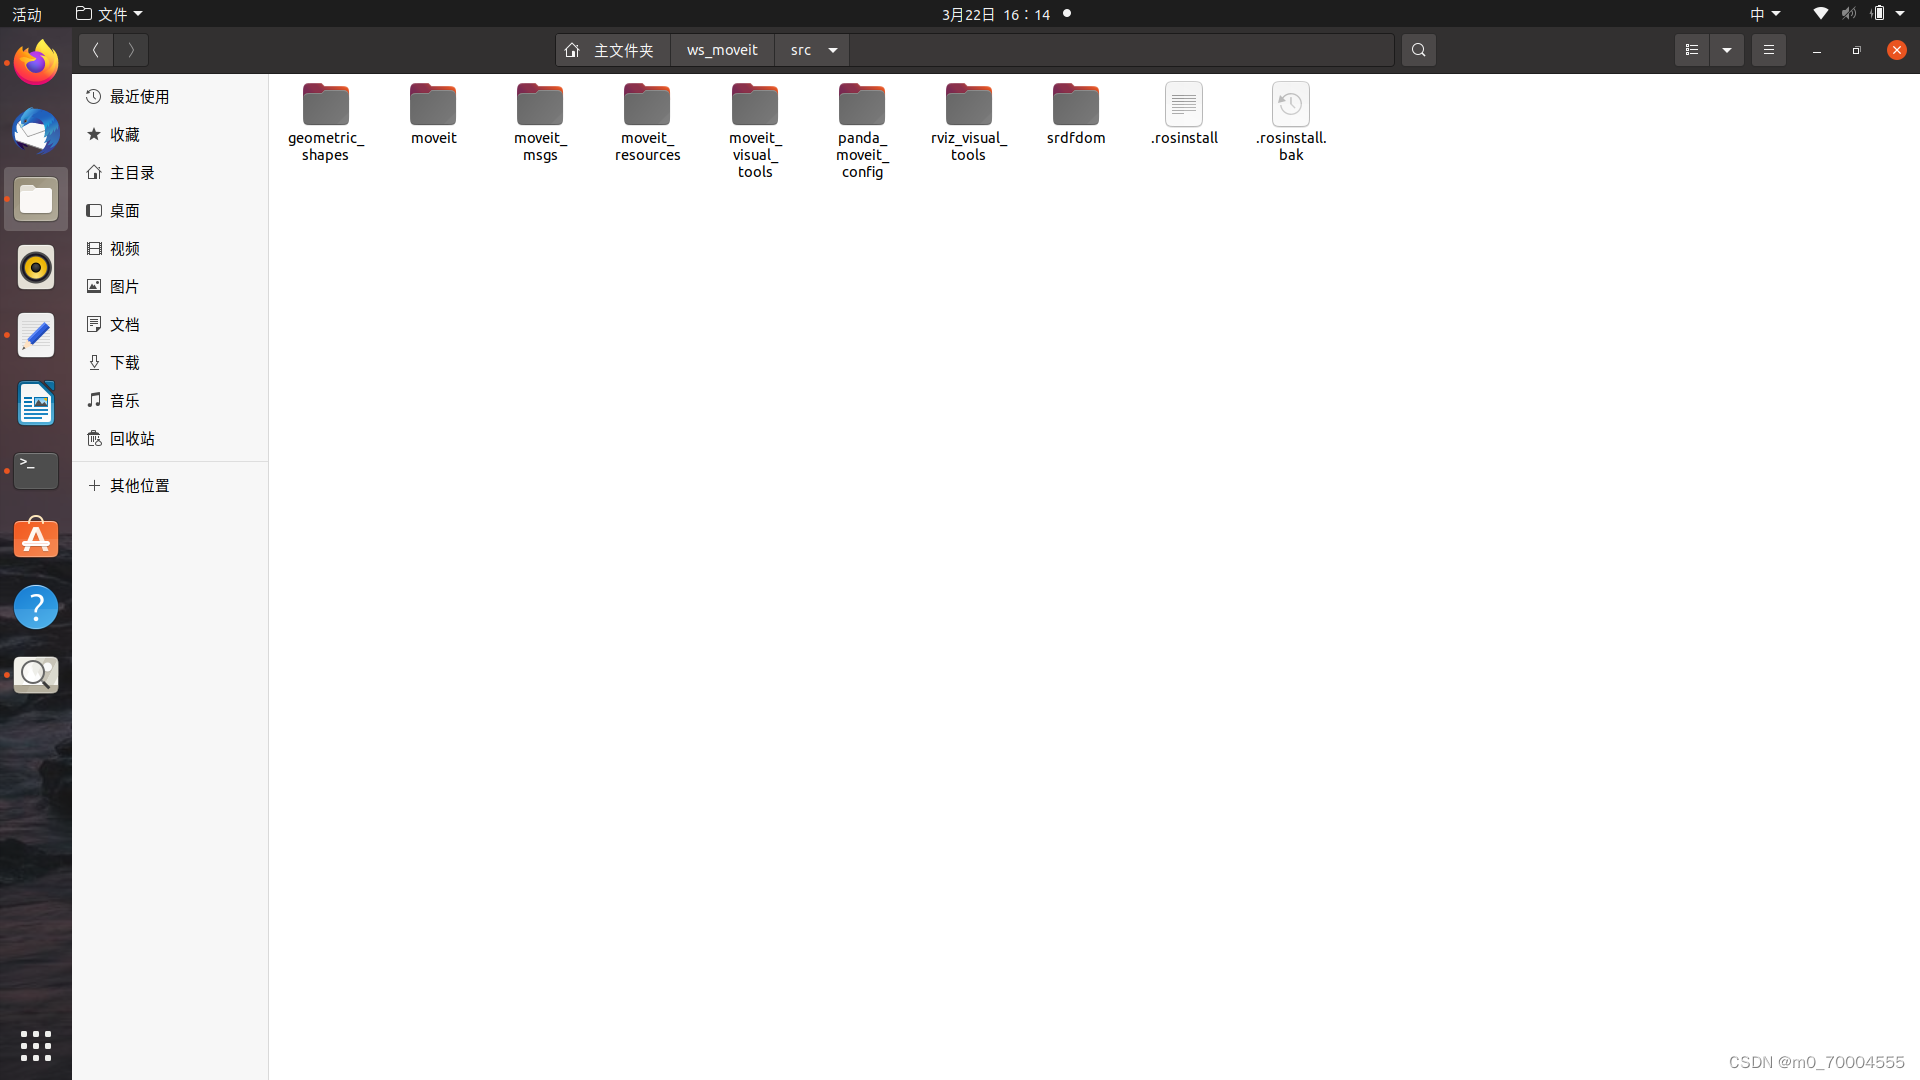Toggle list view layout button
The height and width of the screenshot is (1080, 1920).
pos(1692,50)
